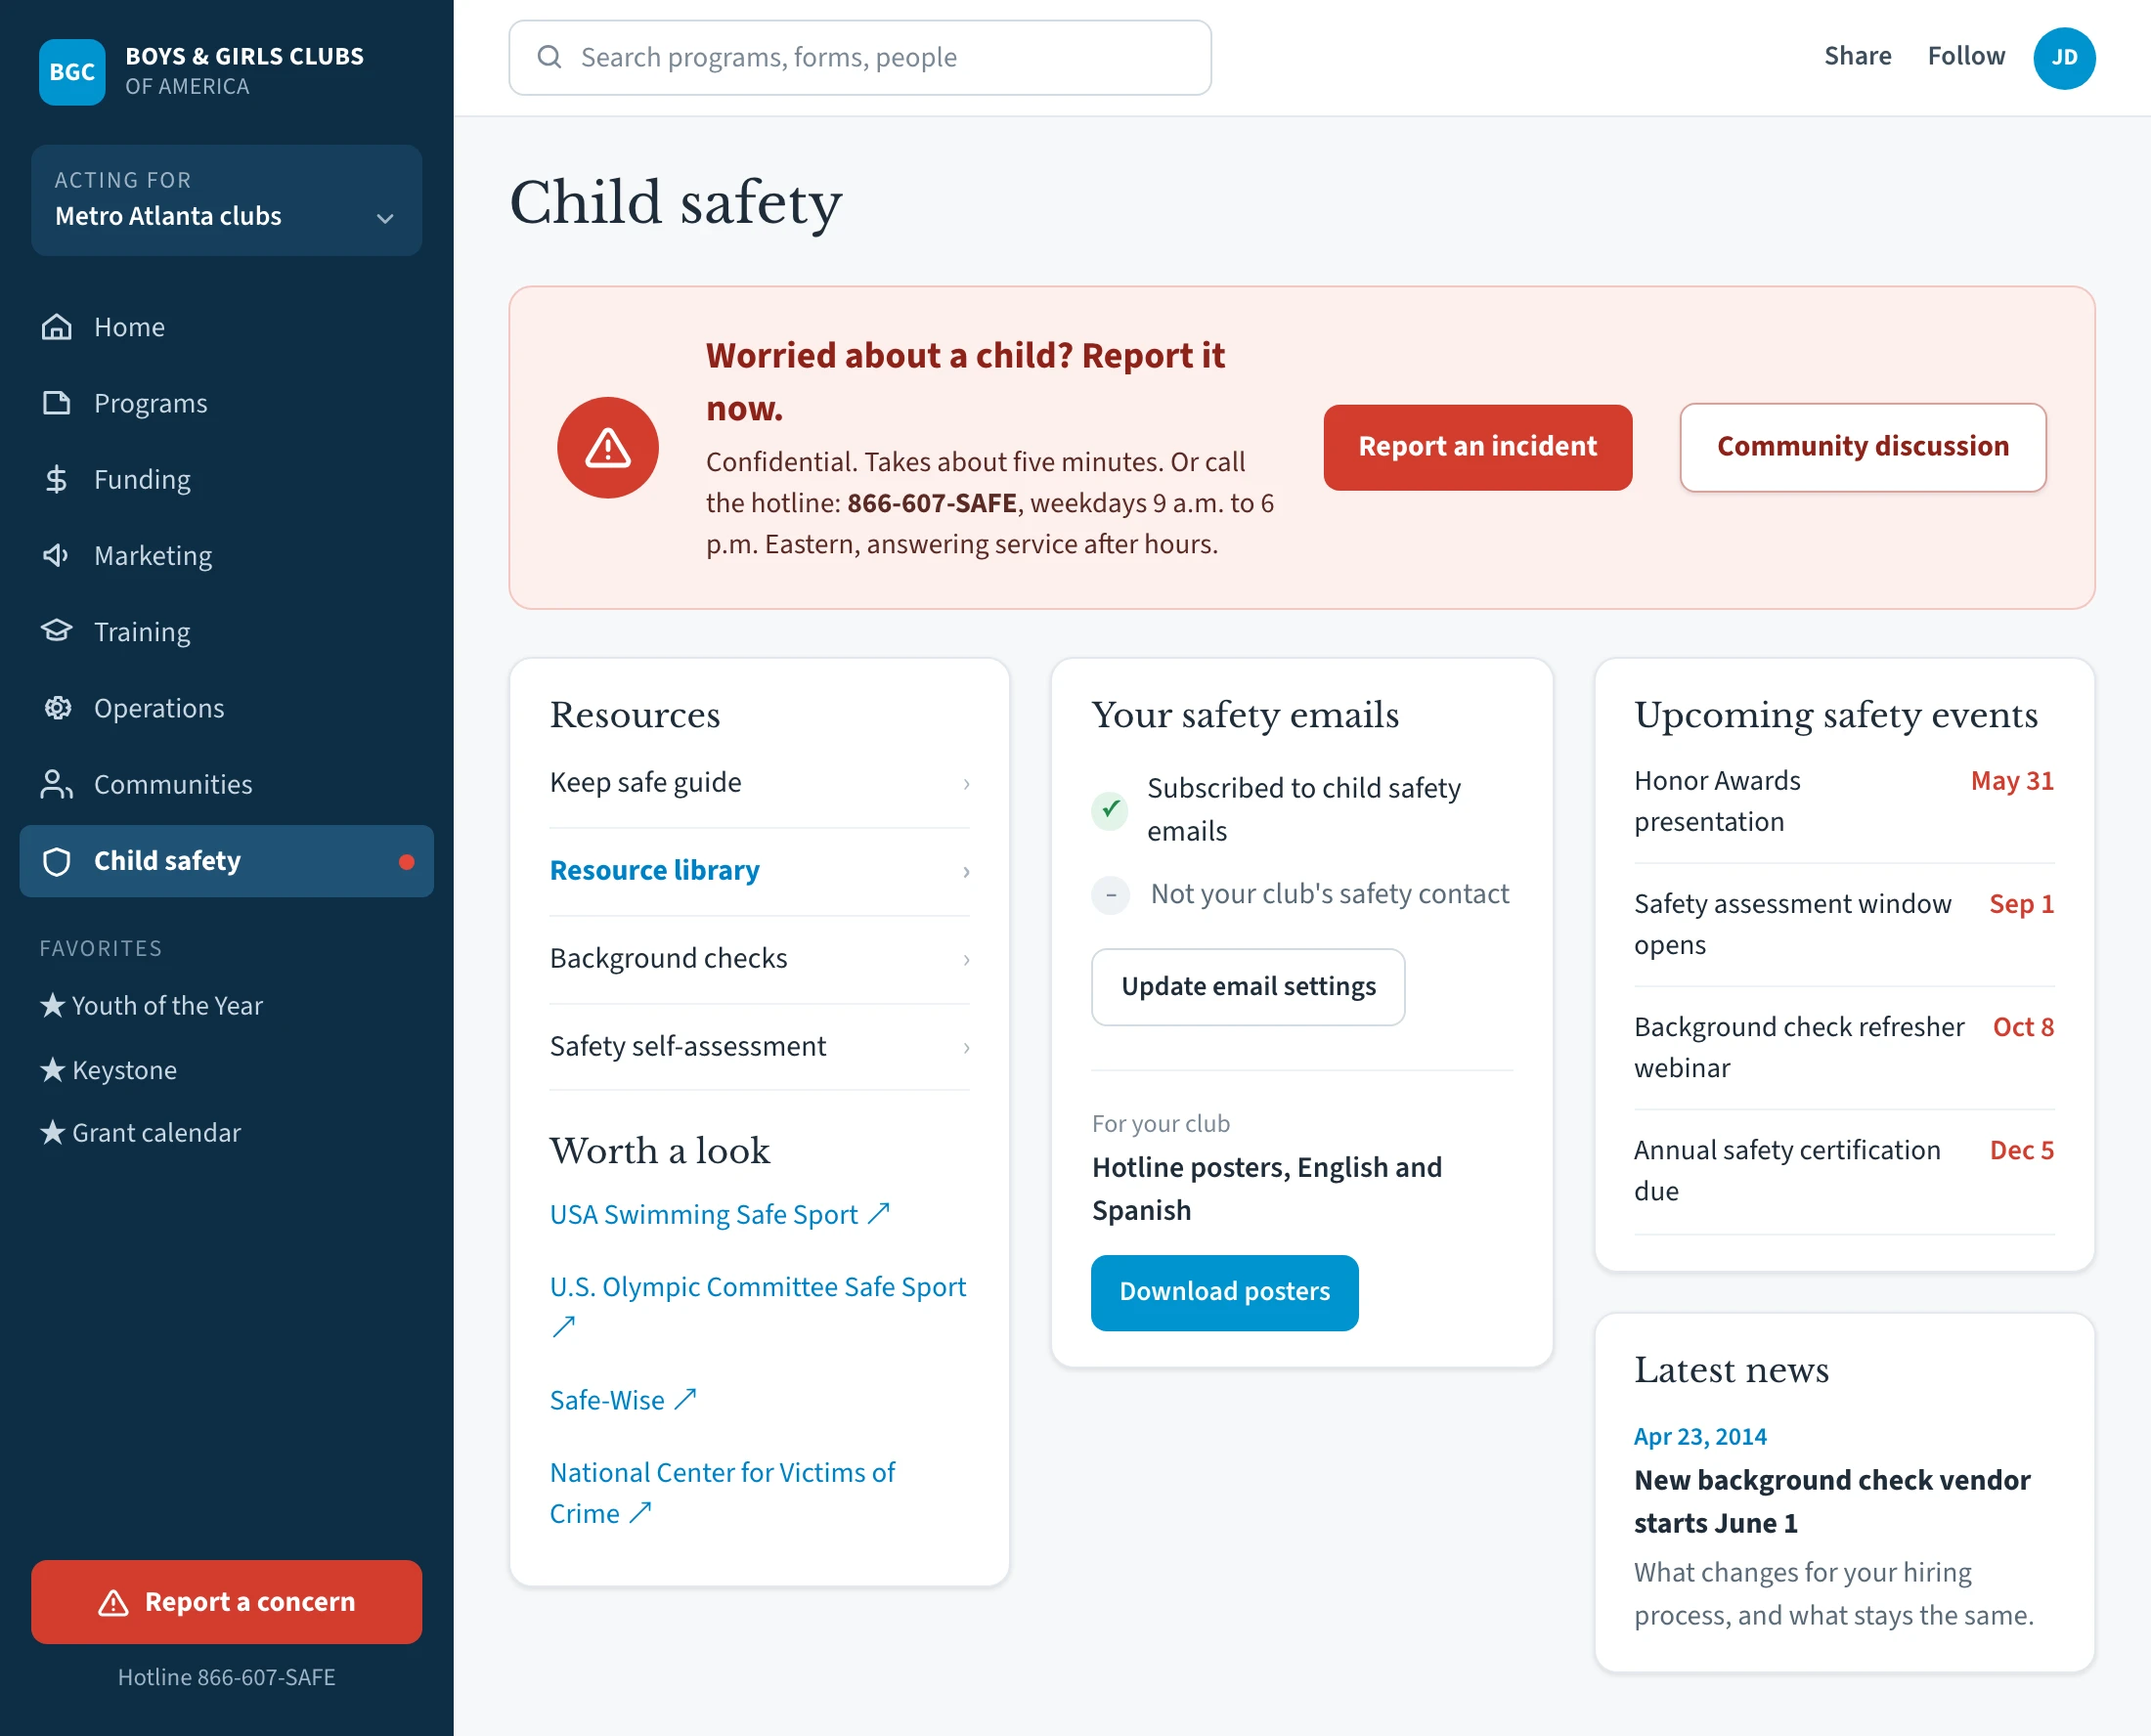This screenshot has width=2151, height=1736.
Task: Click the BGC logo badge
Action: (x=72, y=72)
